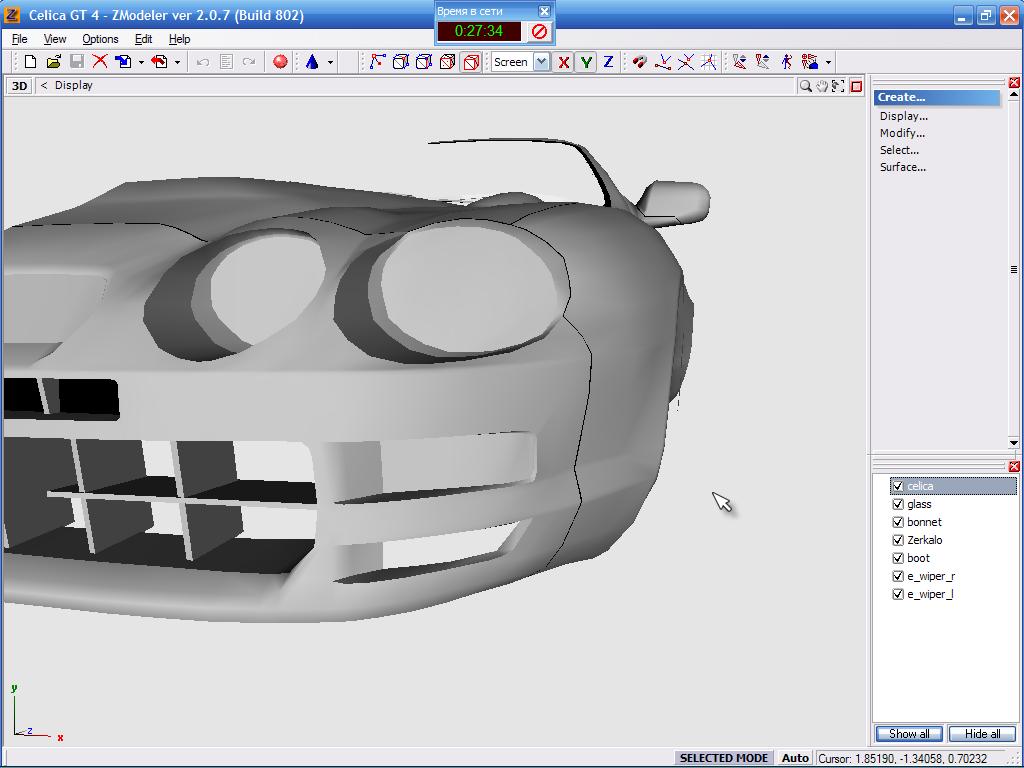The width and height of the screenshot is (1024, 768).
Task: Click the red delete X toolbar icon
Action: click(x=100, y=62)
